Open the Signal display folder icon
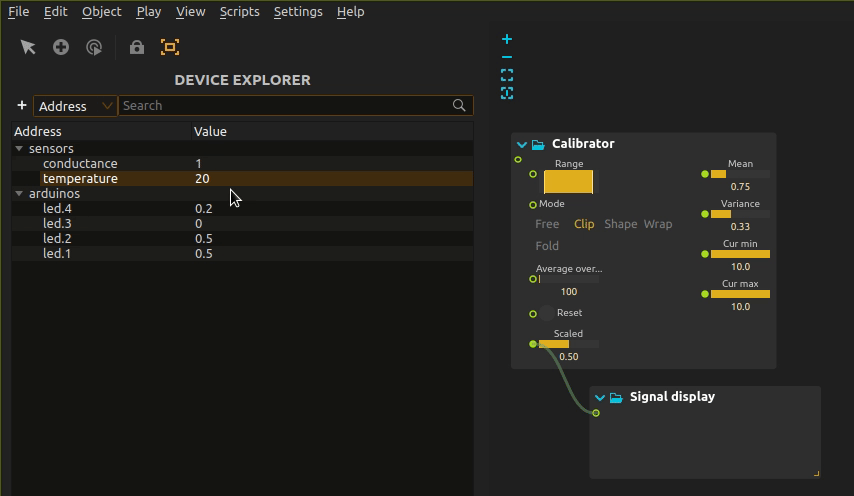The image size is (854, 496). (x=616, y=397)
